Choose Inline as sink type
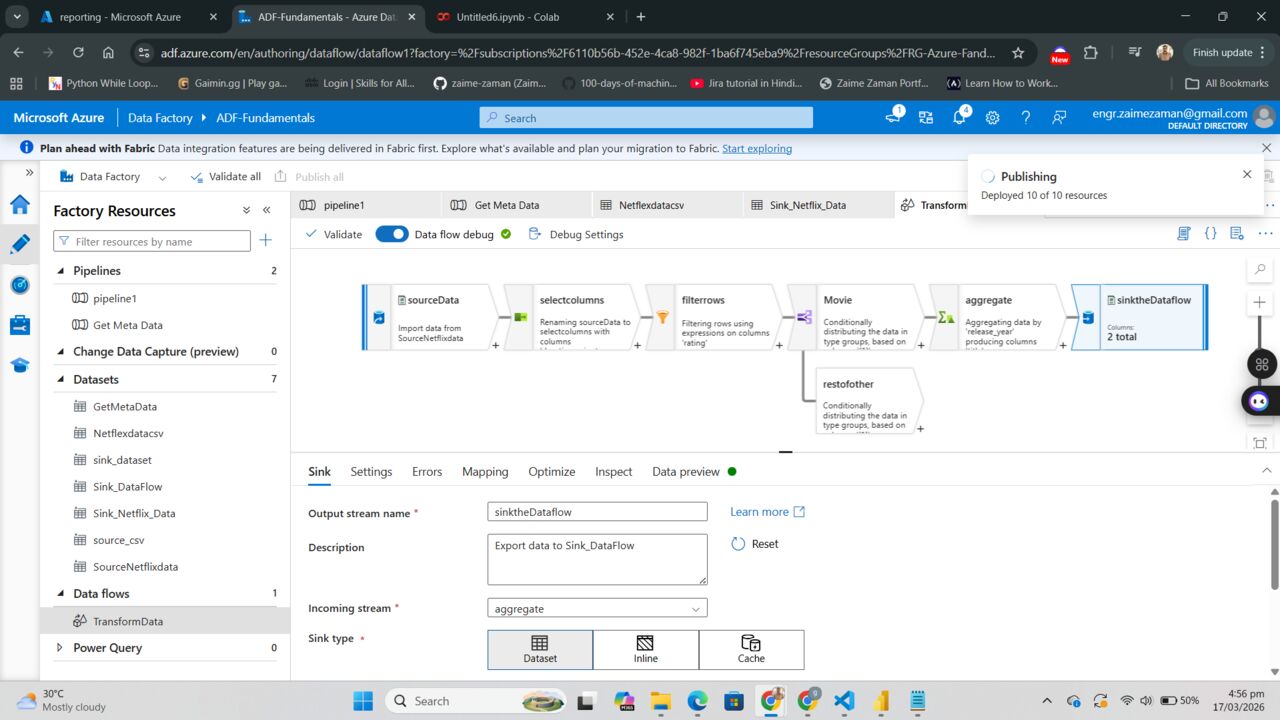Screen dimensions: 1280x720 pyautogui.click(x=646, y=649)
